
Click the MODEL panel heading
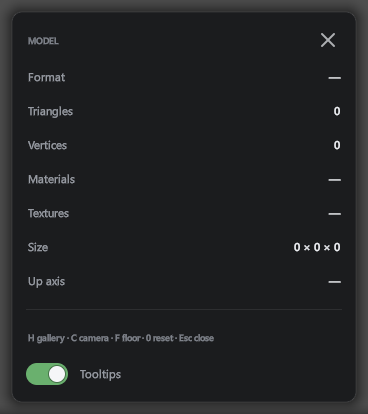43,41
